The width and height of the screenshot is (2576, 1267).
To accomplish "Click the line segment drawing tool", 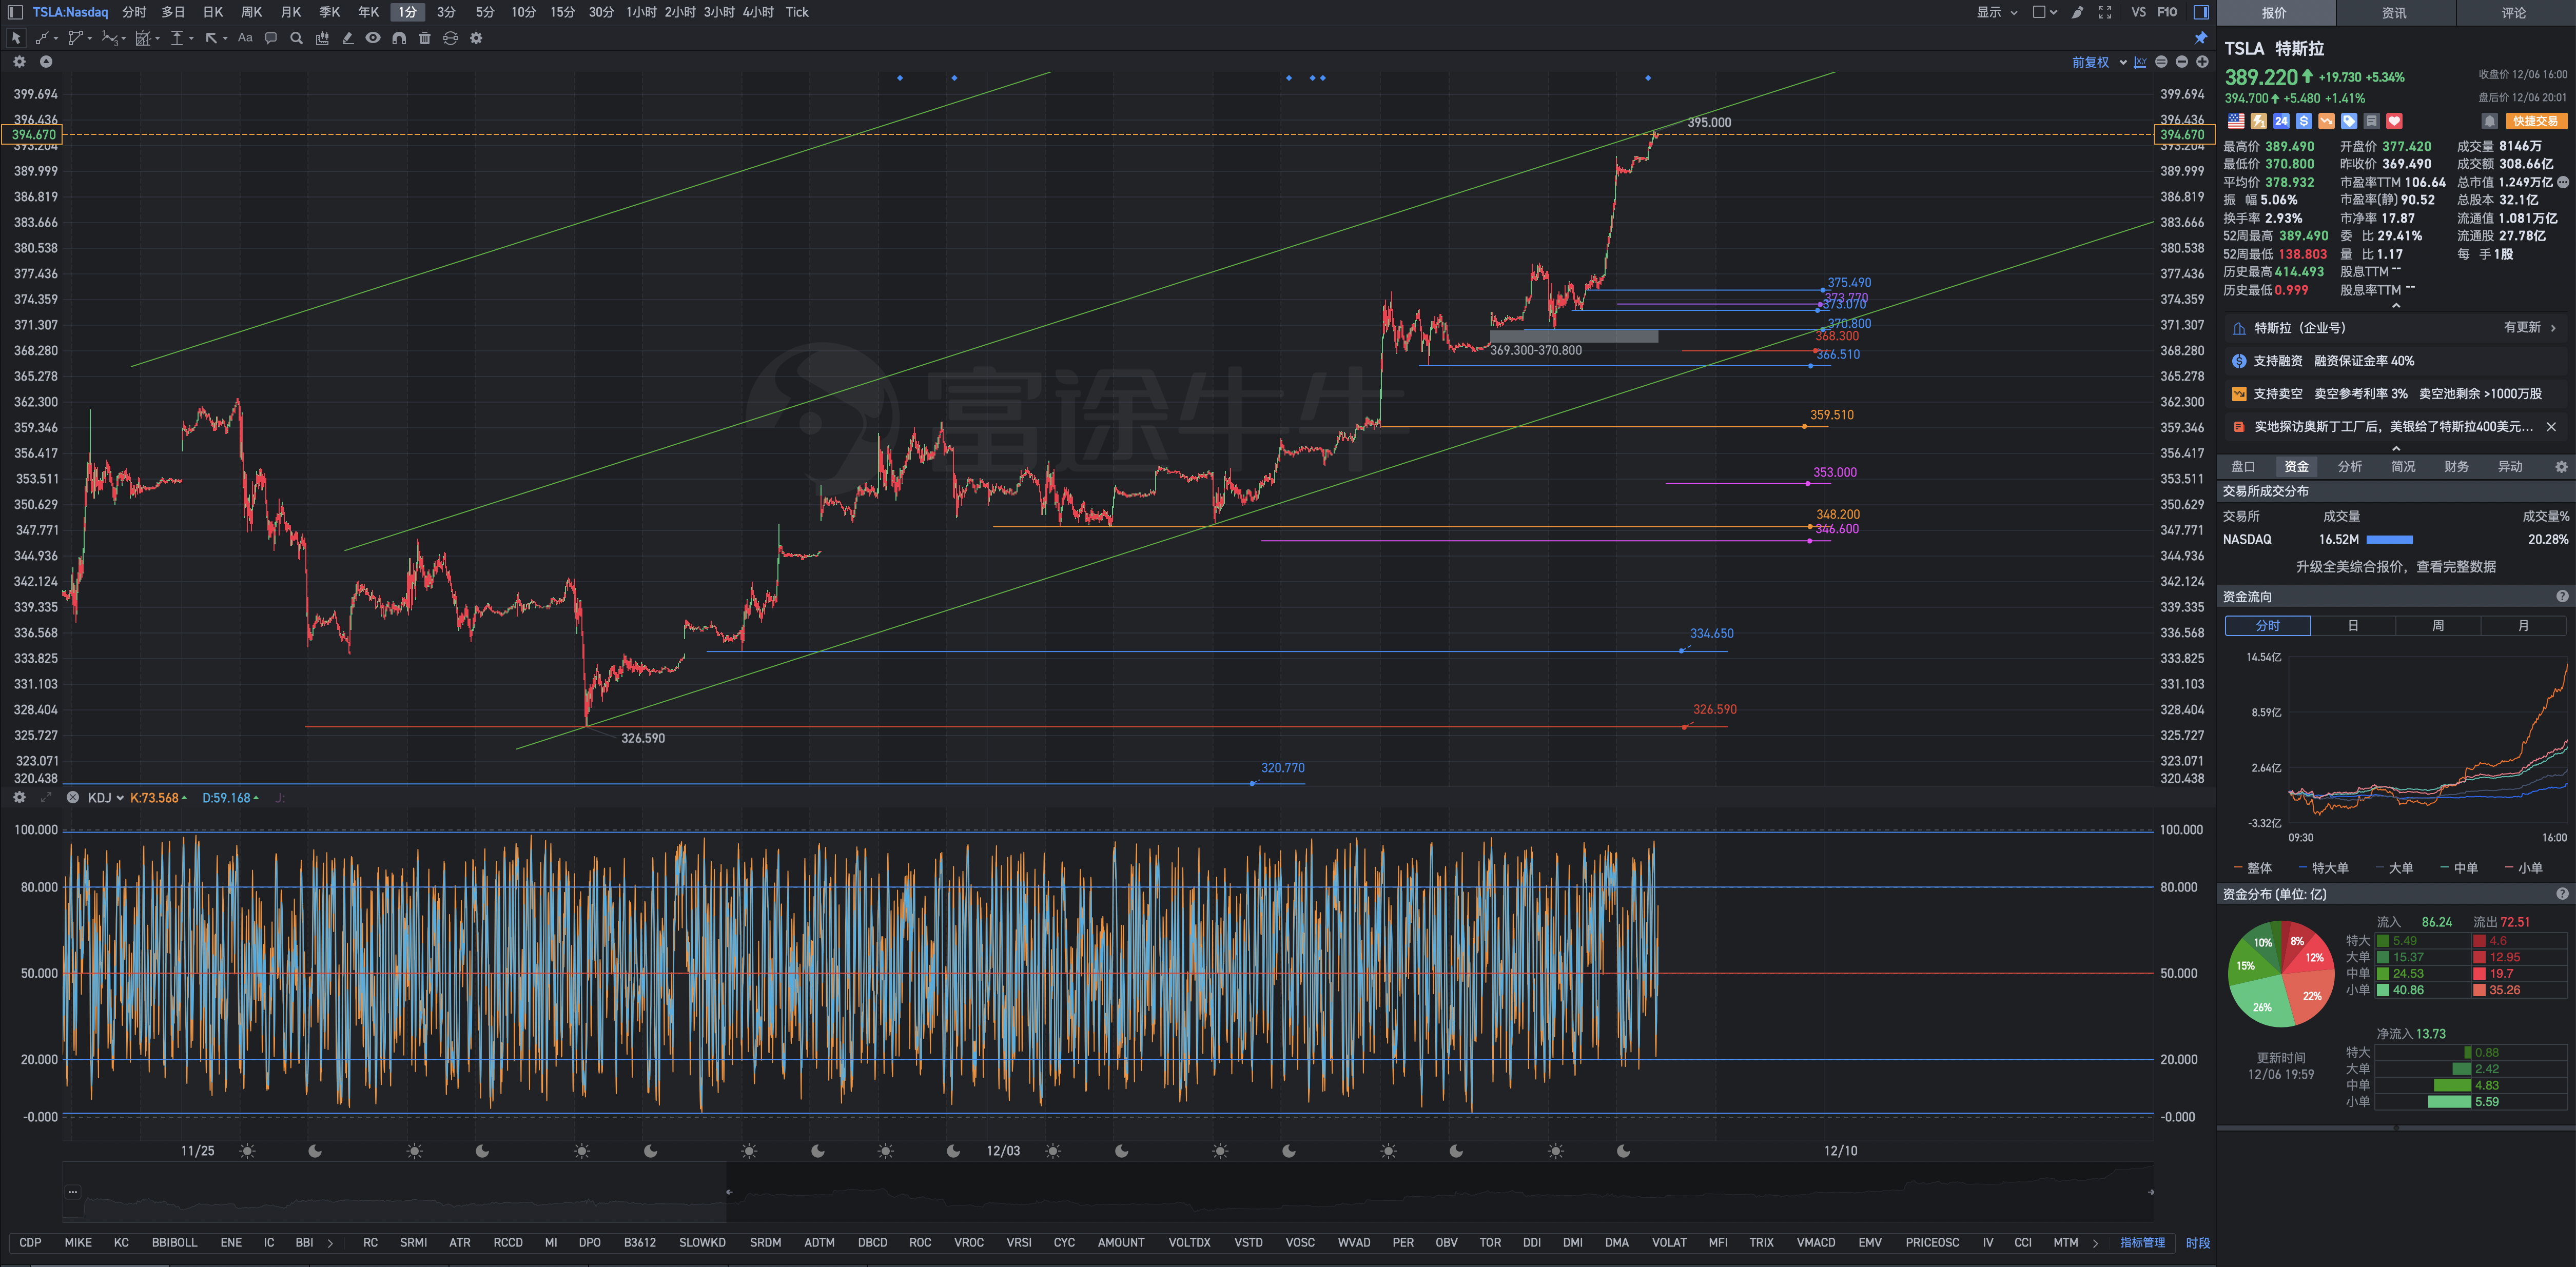I will point(42,38).
